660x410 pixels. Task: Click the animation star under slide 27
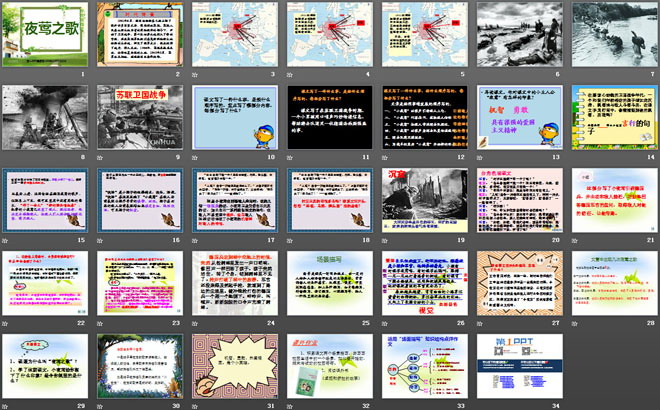pyautogui.click(x=479, y=324)
